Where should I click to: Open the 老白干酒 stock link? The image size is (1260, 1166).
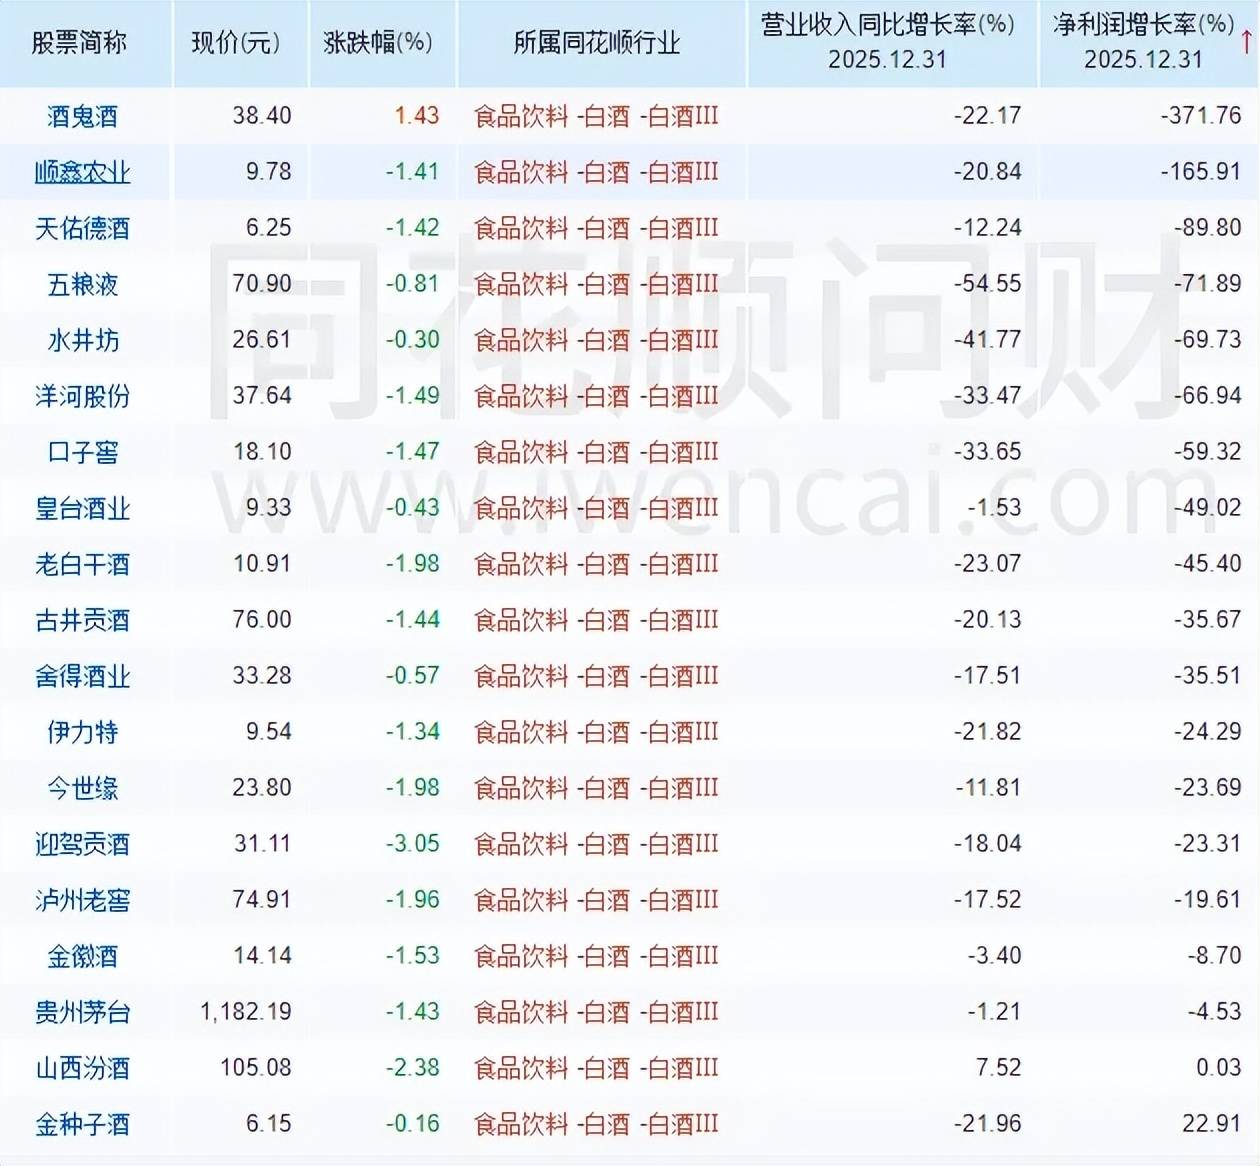click(x=82, y=564)
